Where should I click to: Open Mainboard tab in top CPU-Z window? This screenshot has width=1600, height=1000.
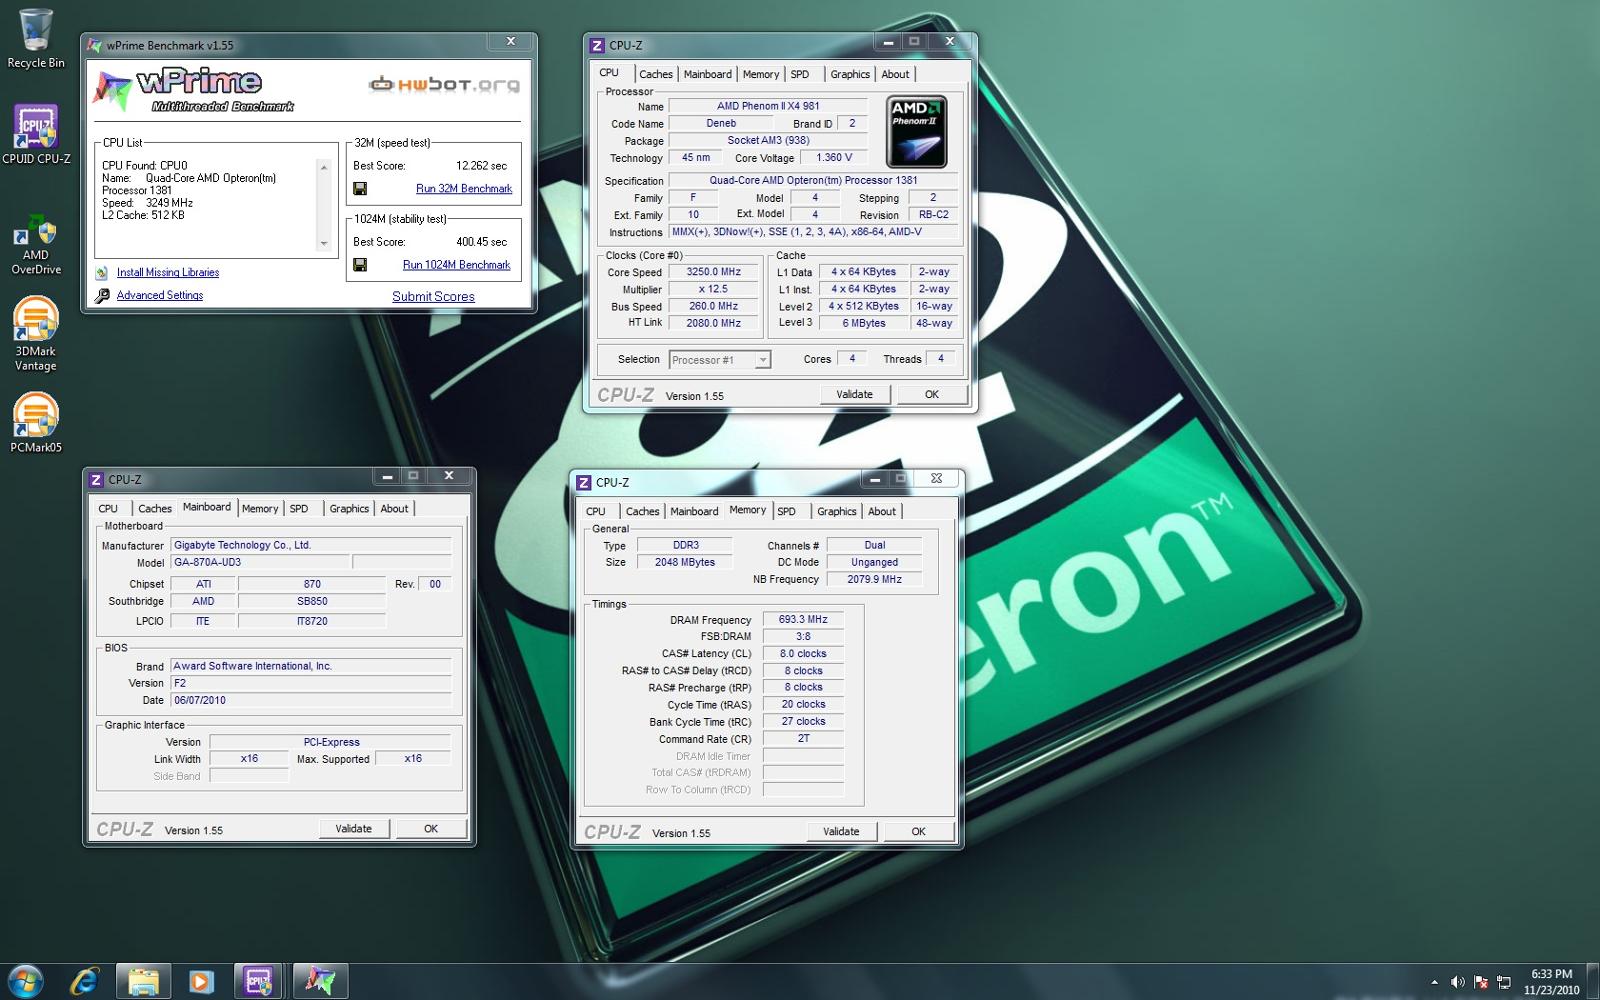coord(708,74)
